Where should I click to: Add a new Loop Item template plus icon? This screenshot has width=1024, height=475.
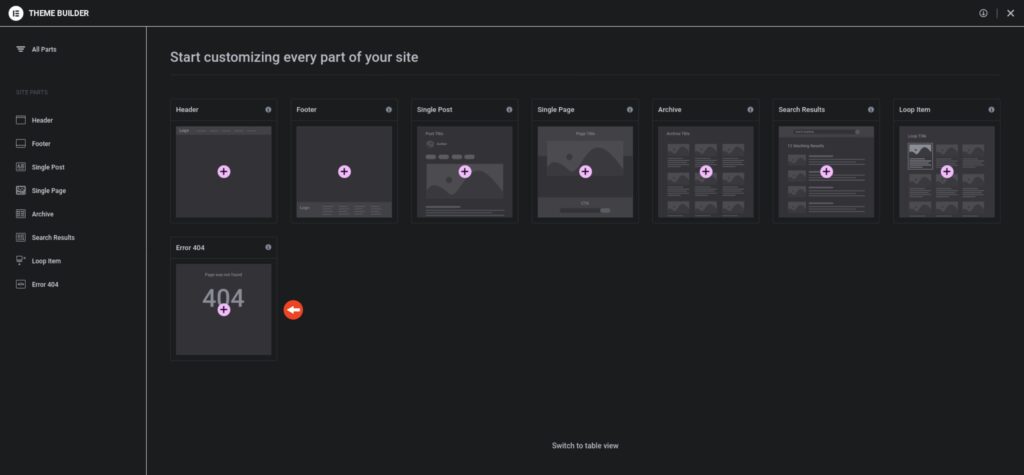pos(947,172)
